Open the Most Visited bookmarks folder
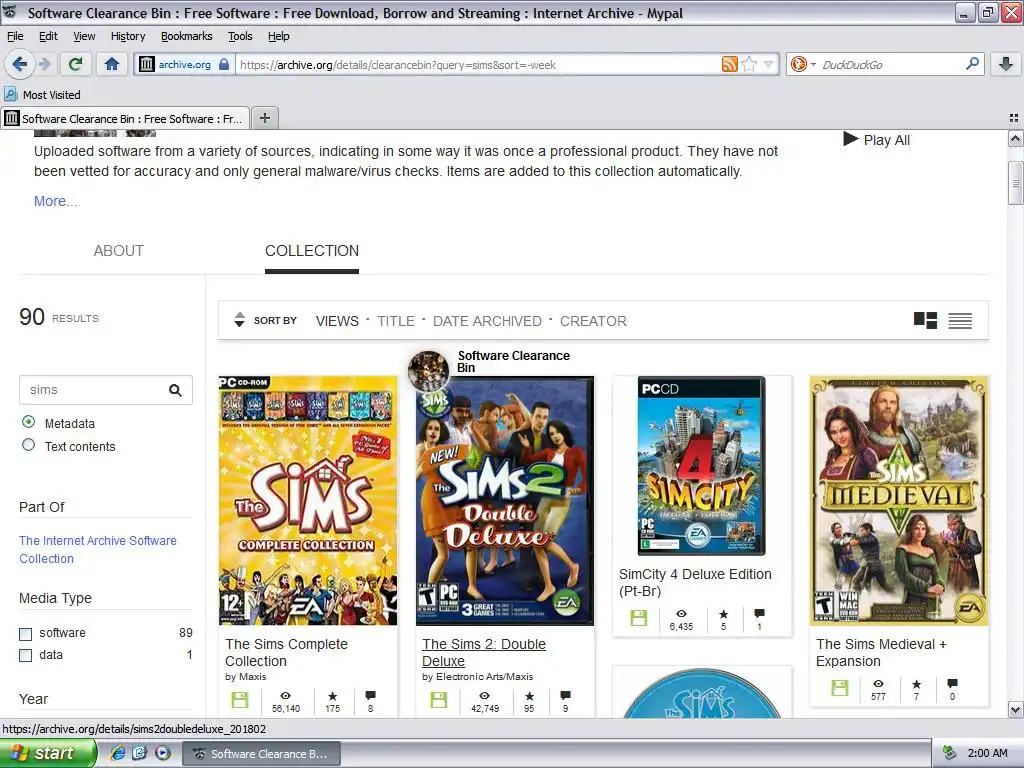Screen dimensions: 1024x768 click(42, 95)
